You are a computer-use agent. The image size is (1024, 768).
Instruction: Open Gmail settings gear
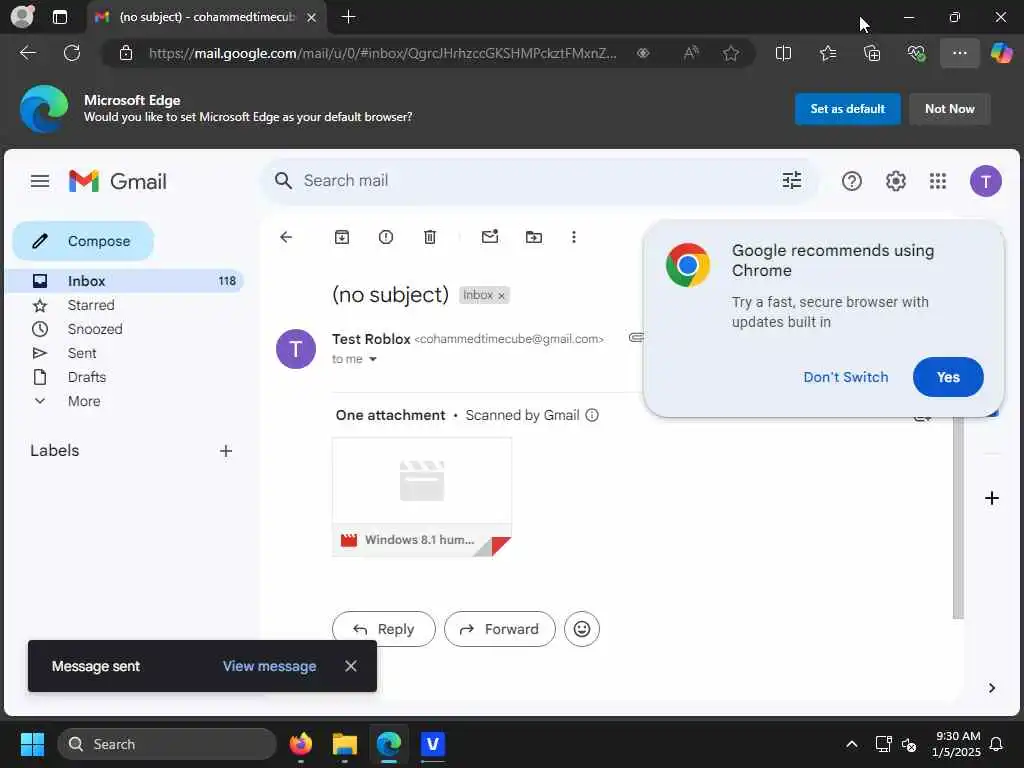pyautogui.click(x=895, y=181)
